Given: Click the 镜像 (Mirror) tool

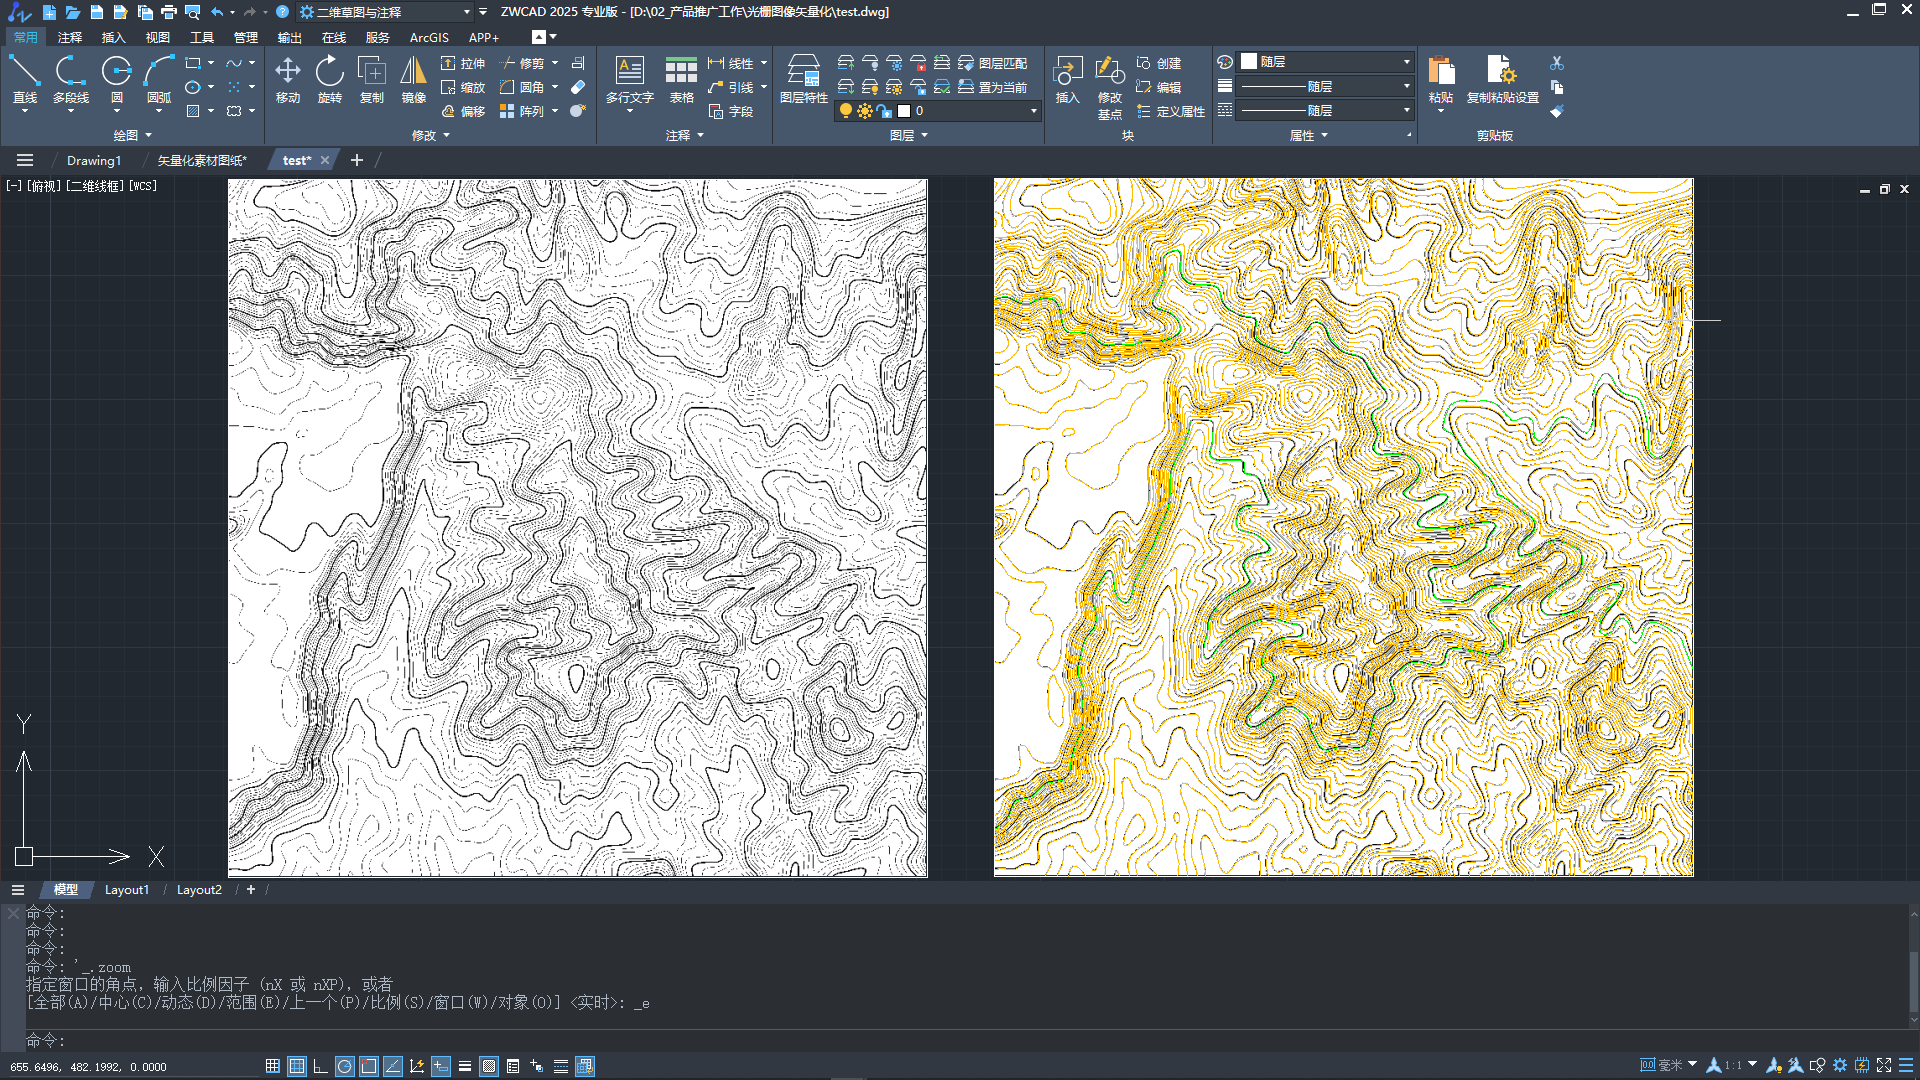Looking at the screenshot, I should click(x=414, y=79).
